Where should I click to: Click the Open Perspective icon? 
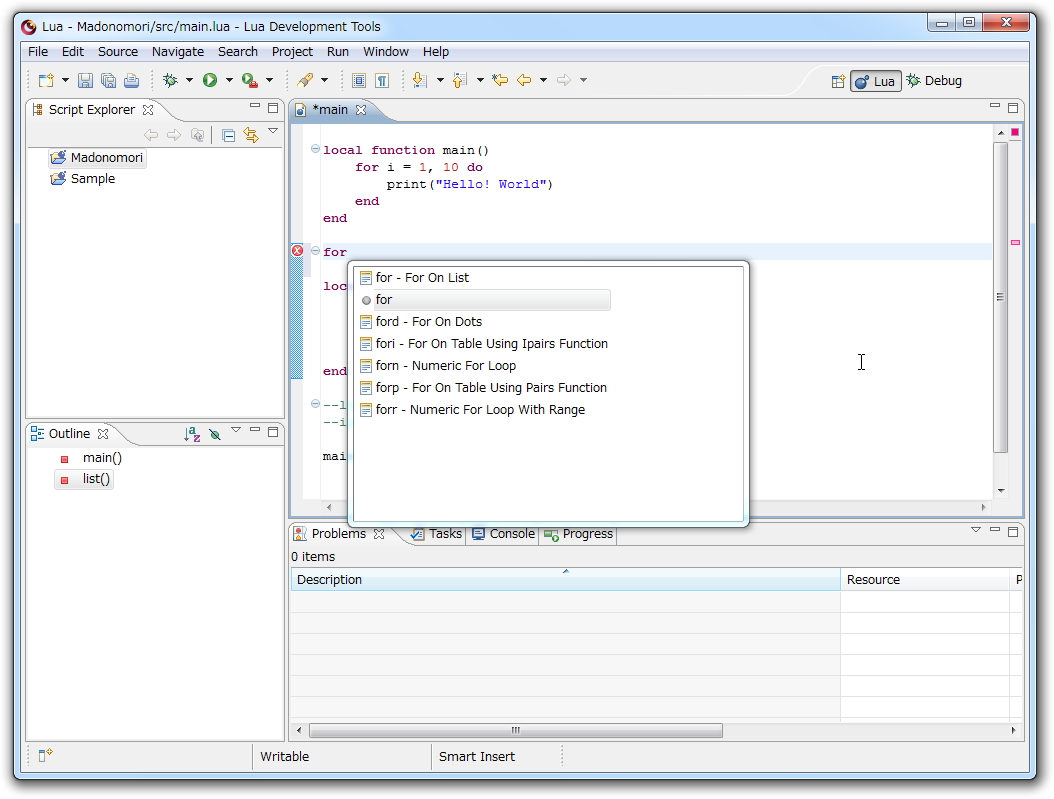[838, 81]
